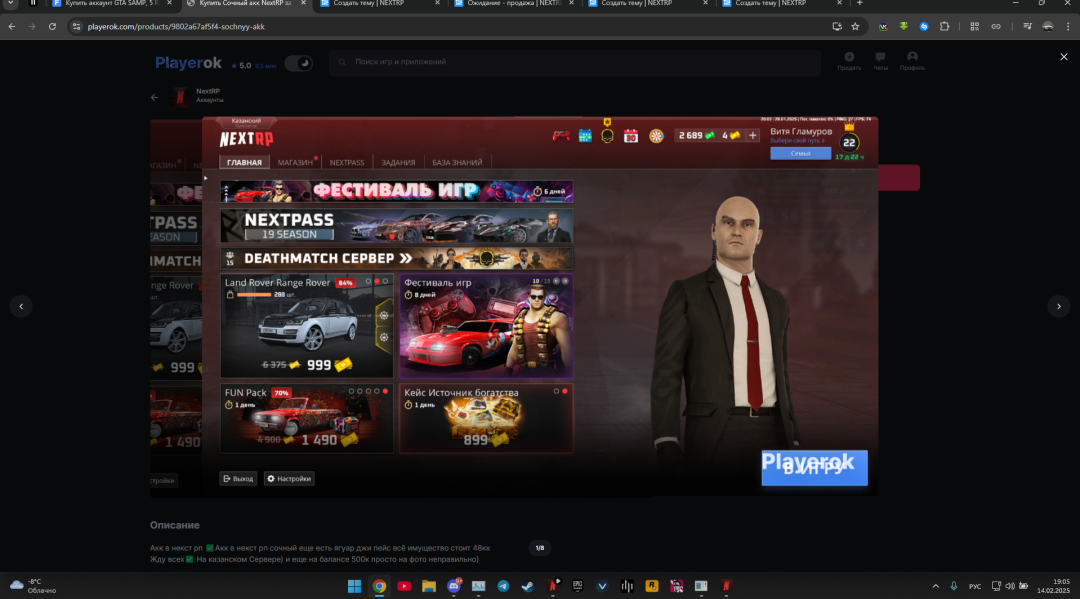Open the green download extension
1080x599 pixels.
tap(904, 27)
